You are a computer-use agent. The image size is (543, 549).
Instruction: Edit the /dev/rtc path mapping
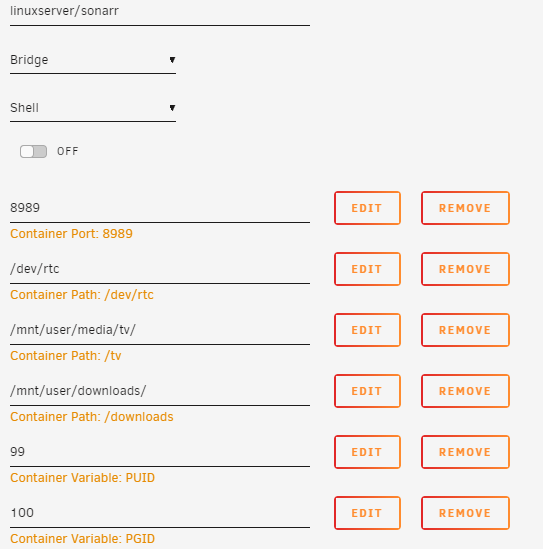[367, 269]
